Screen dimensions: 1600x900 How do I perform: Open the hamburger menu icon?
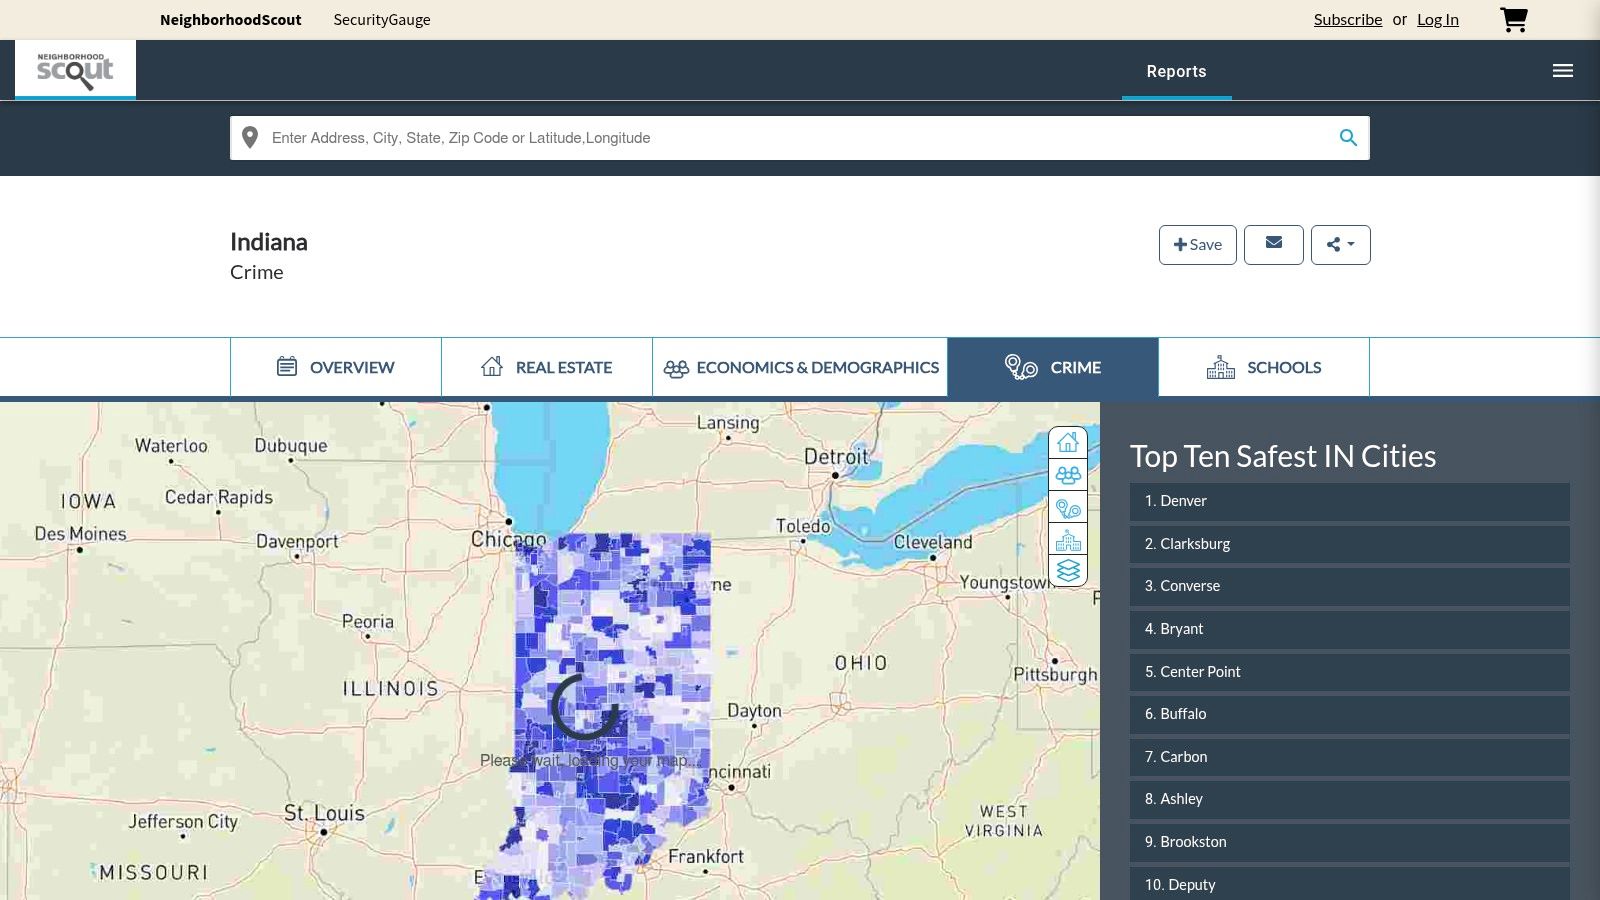coord(1563,71)
